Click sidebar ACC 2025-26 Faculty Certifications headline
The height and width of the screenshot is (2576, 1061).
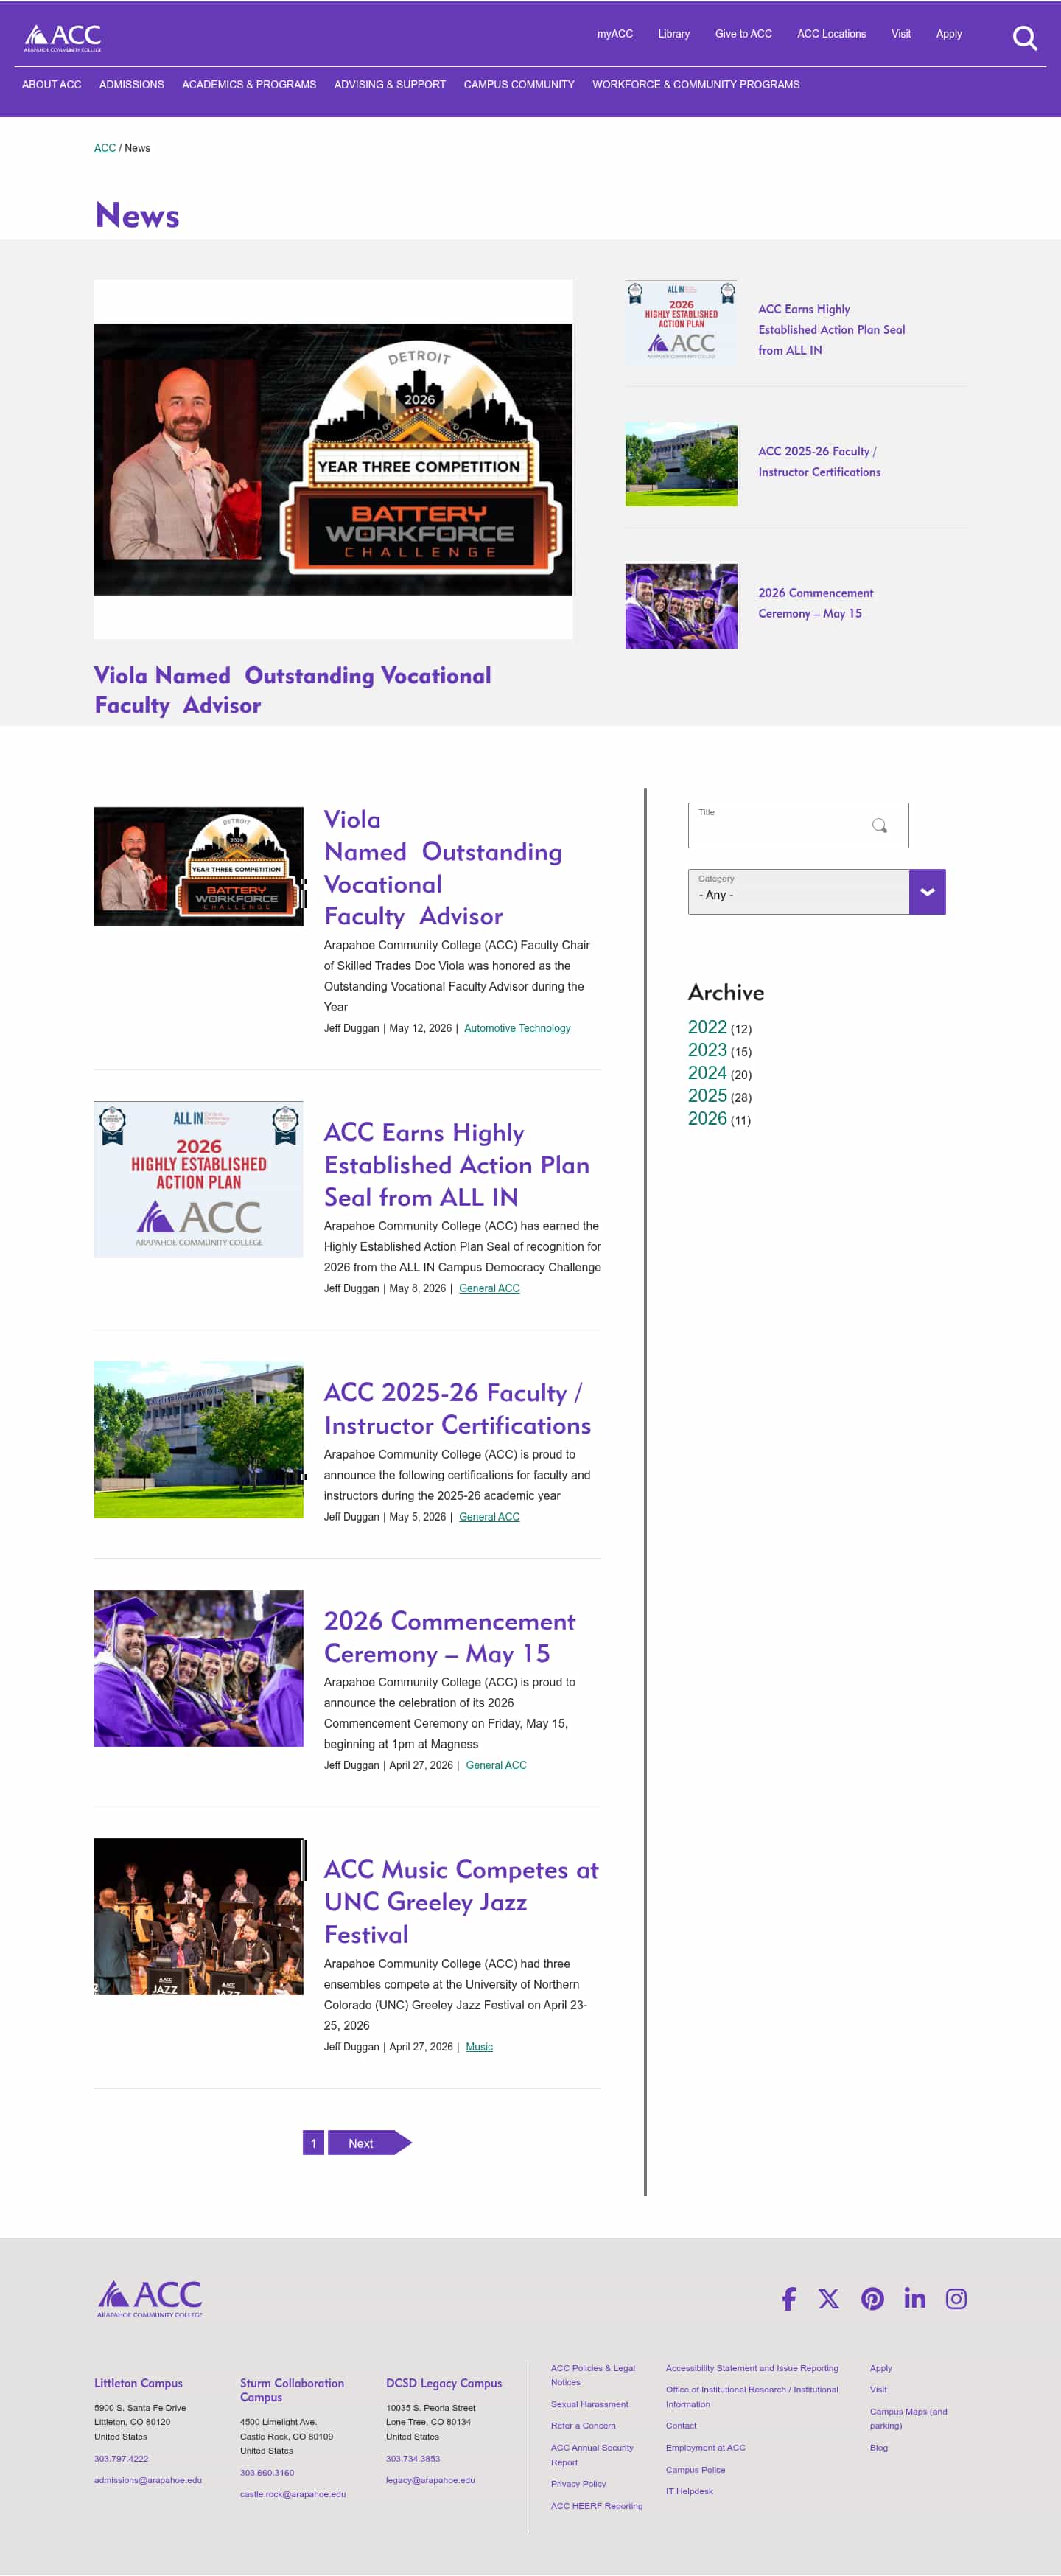click(819, 461)
